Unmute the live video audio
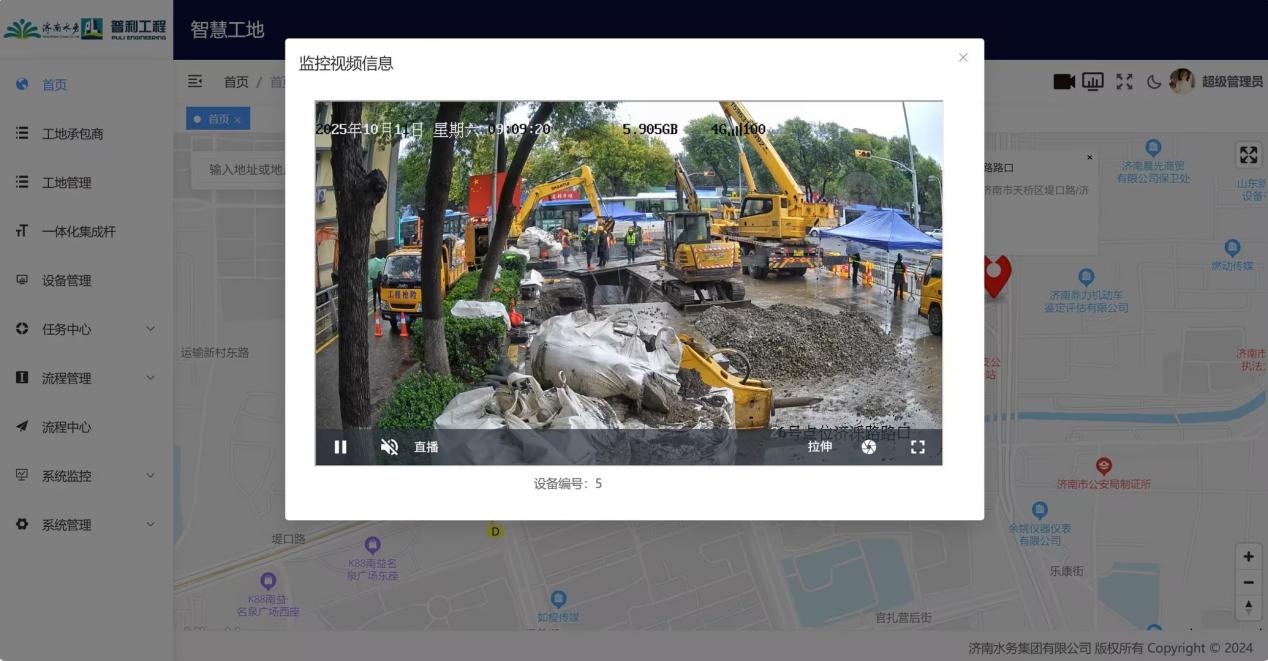 389,446
